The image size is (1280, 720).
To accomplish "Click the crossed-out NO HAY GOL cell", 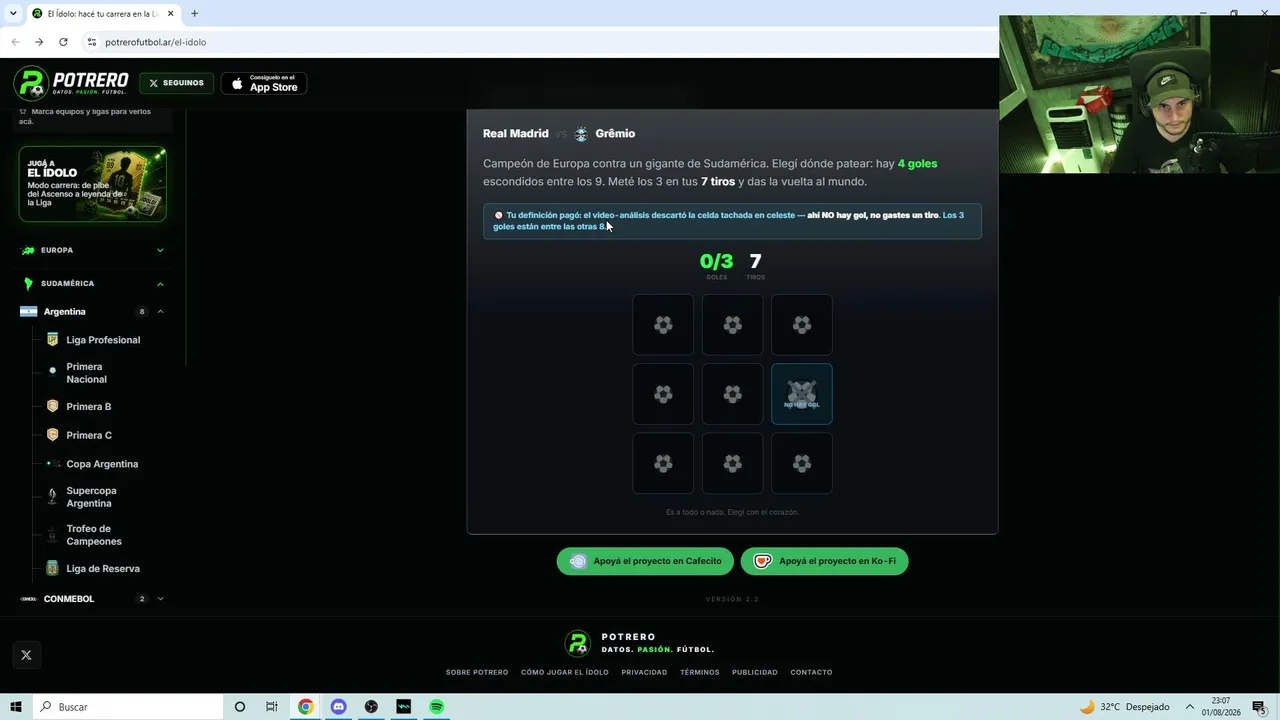I will pos(802,394).
